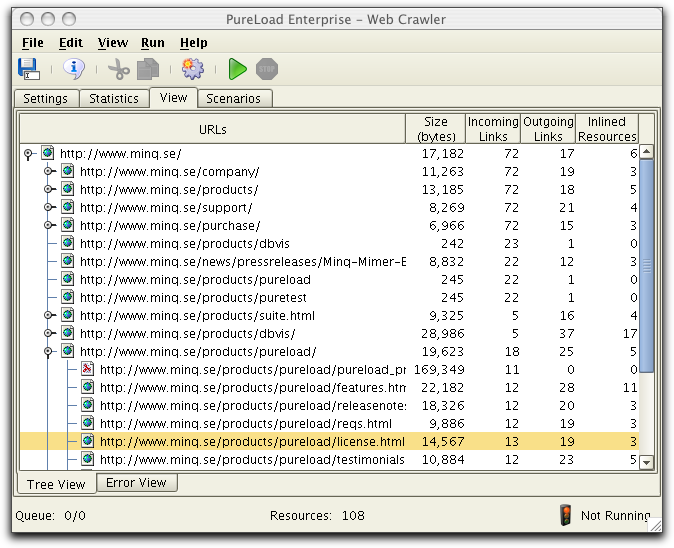
Task: Click the scrollbar up arrow
Action: coord(646,152)
